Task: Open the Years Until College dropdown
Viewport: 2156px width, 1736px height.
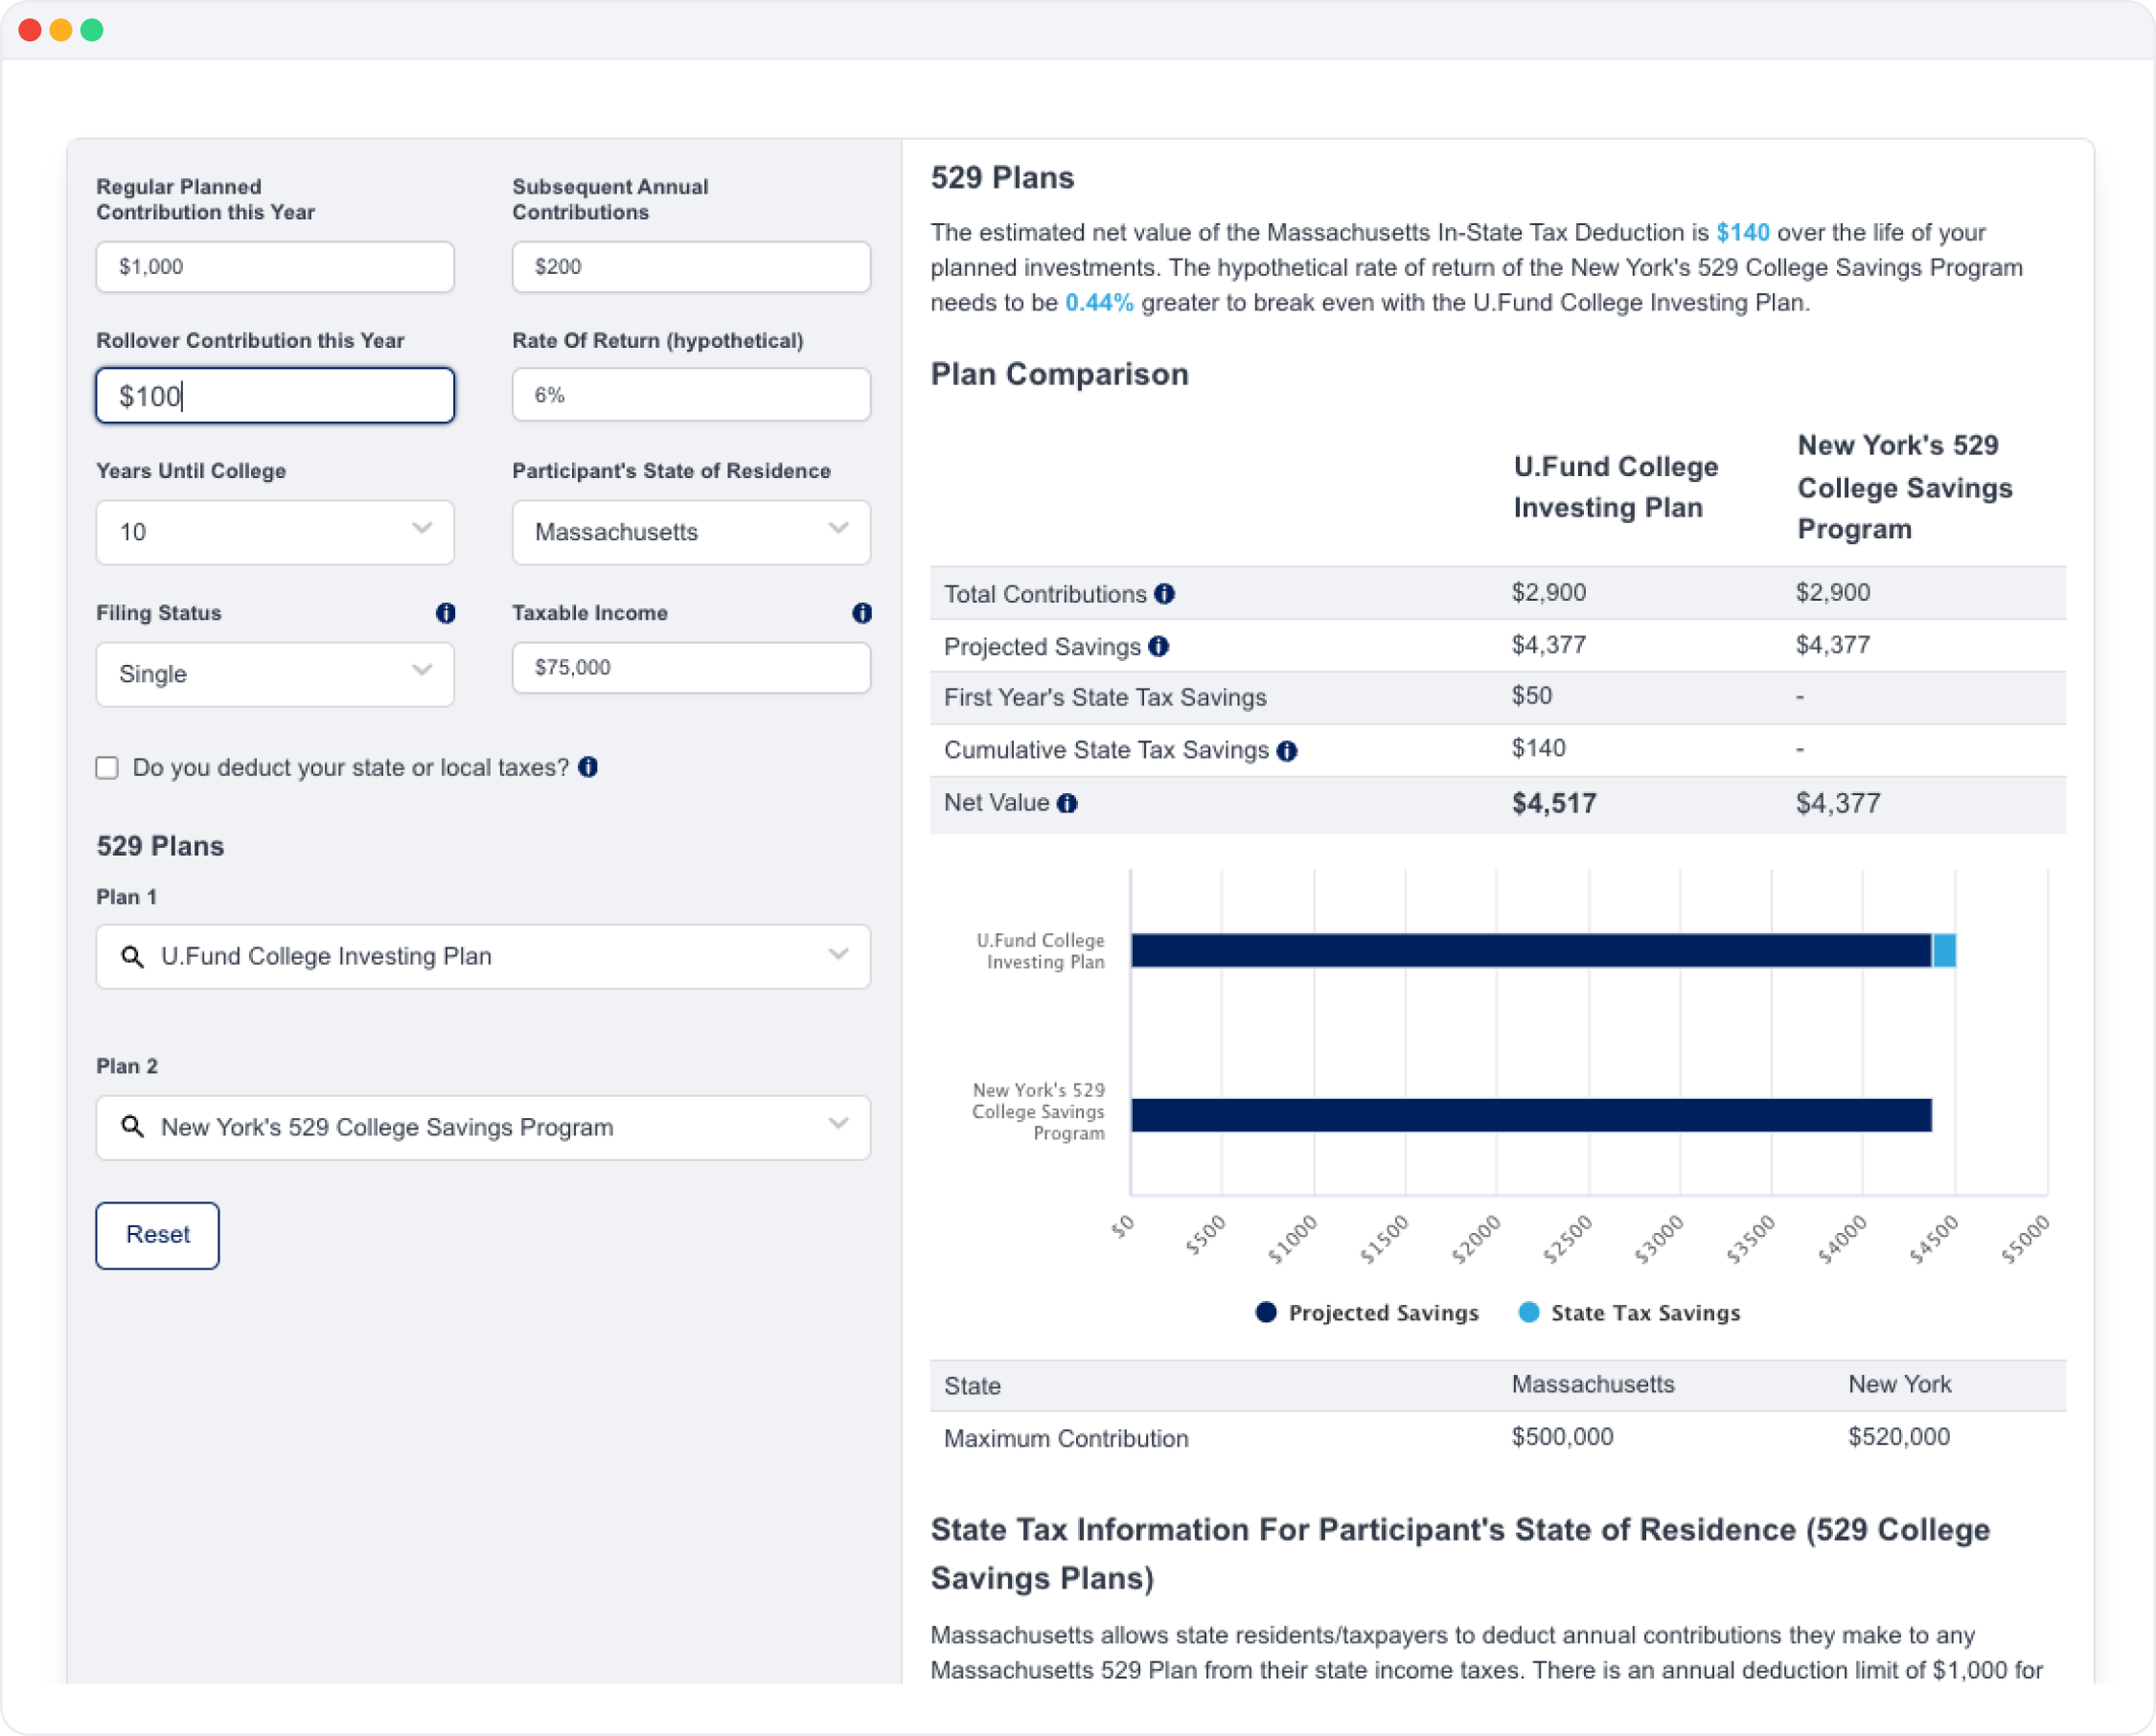Action: click(x=275, y=532)
